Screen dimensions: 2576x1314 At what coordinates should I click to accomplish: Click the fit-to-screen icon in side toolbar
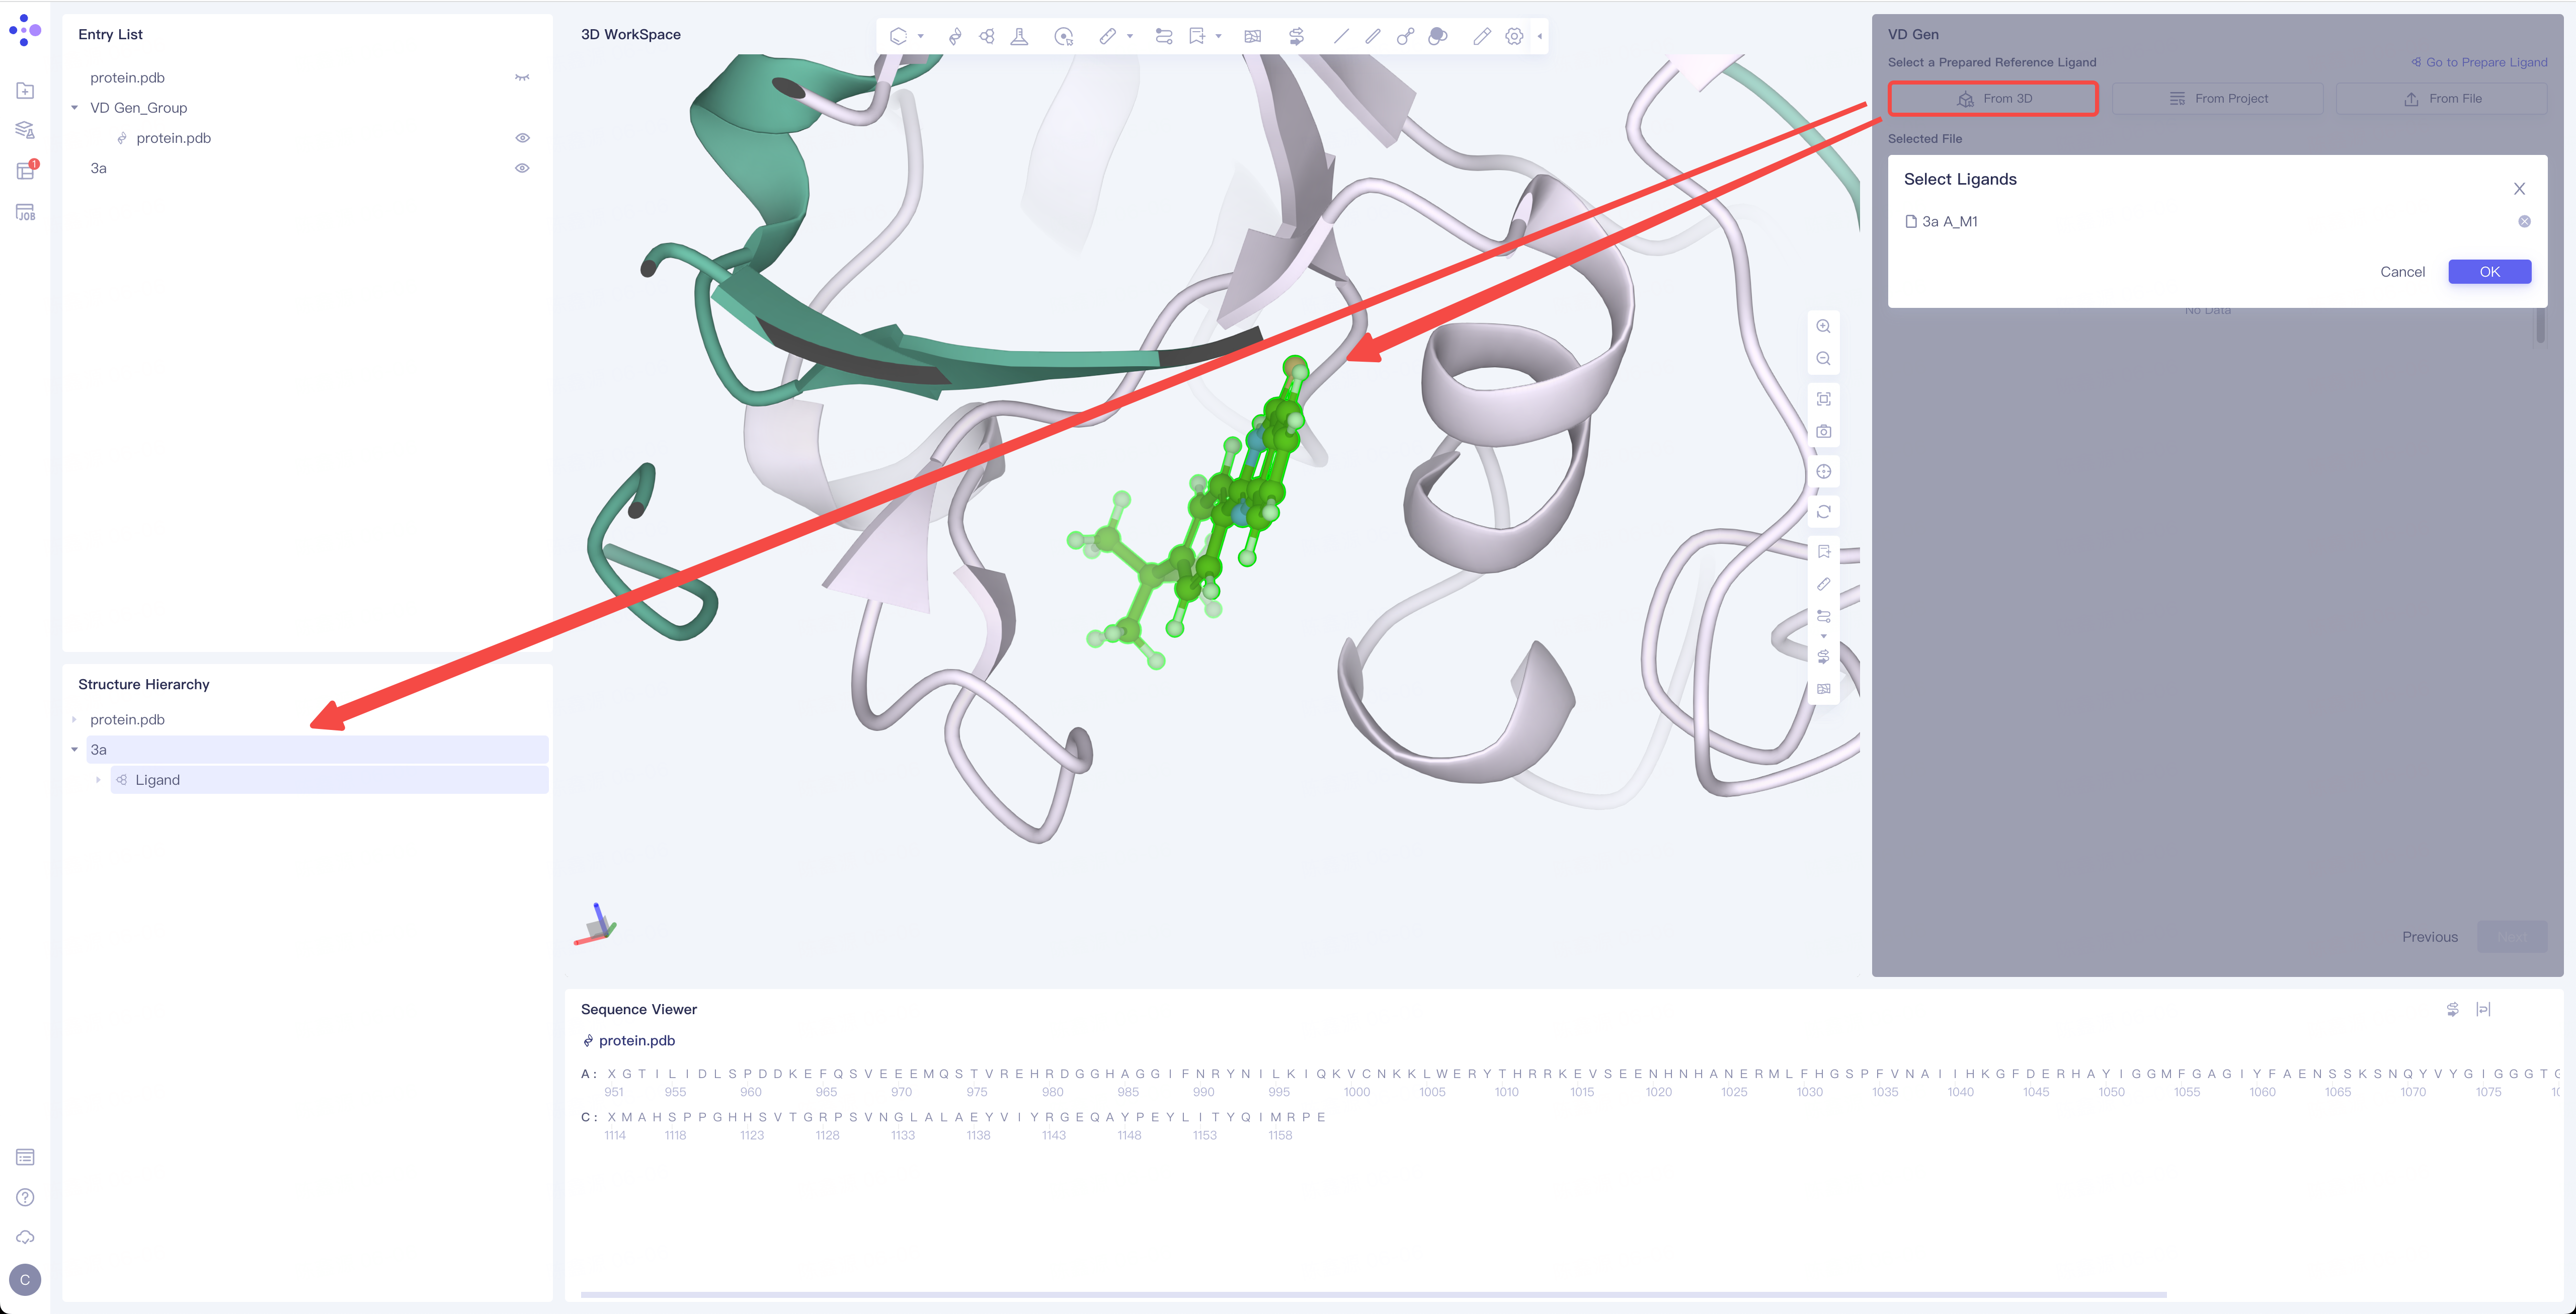click(x=1823, y=399)
